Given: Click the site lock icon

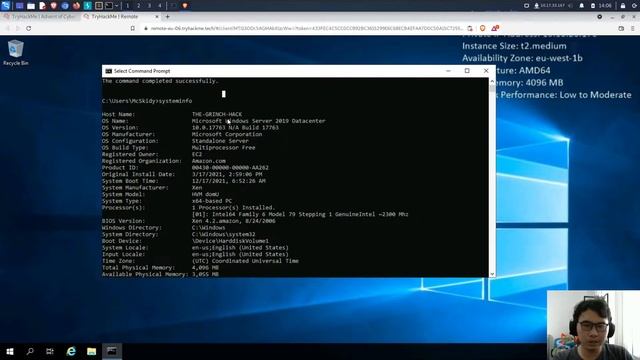Looking at the screenshot, I should [146, 28].
